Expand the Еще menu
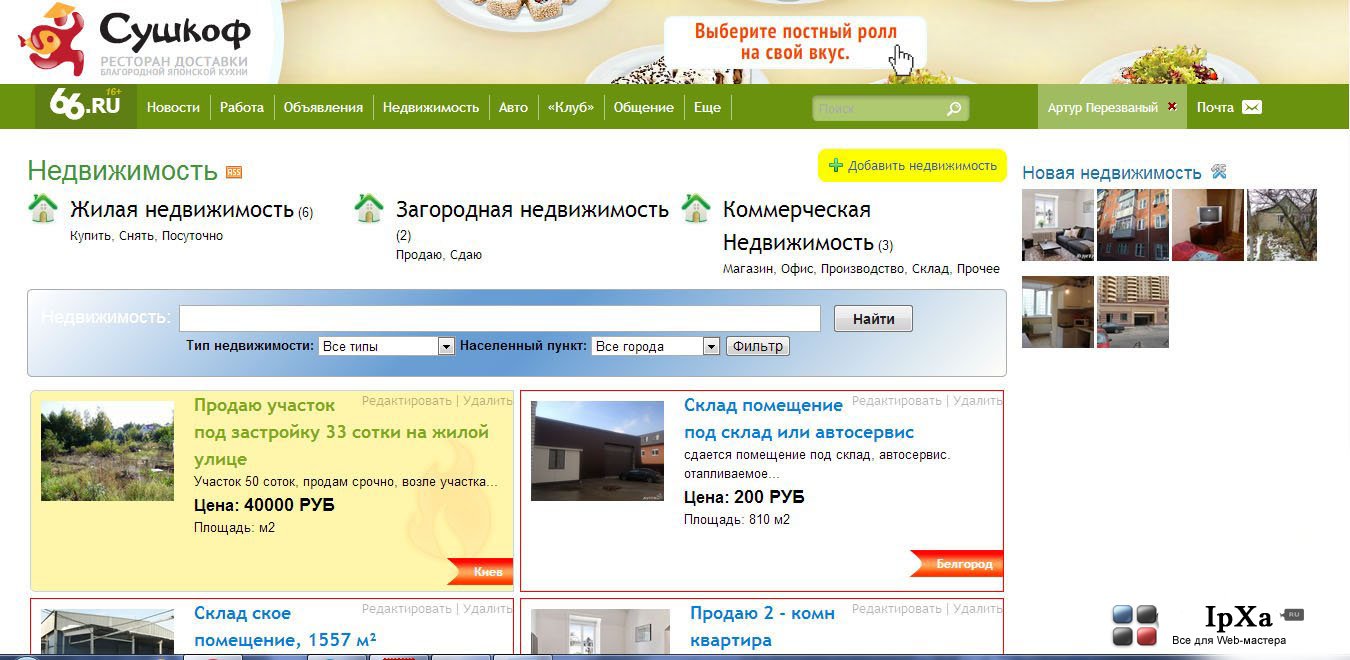Viewport: 1350px width, 660px height. point(707,107)
